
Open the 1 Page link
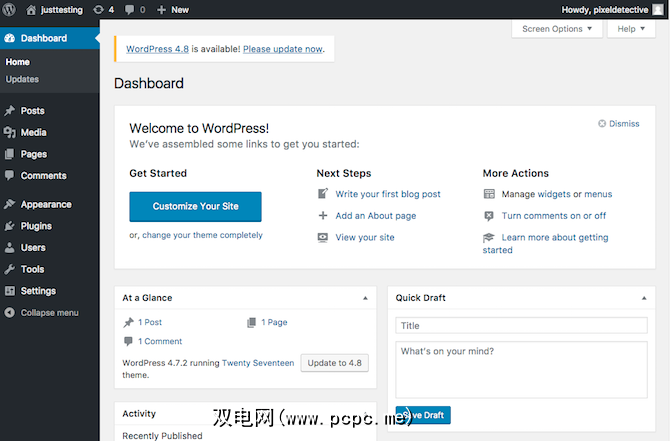tap(274, 322)
